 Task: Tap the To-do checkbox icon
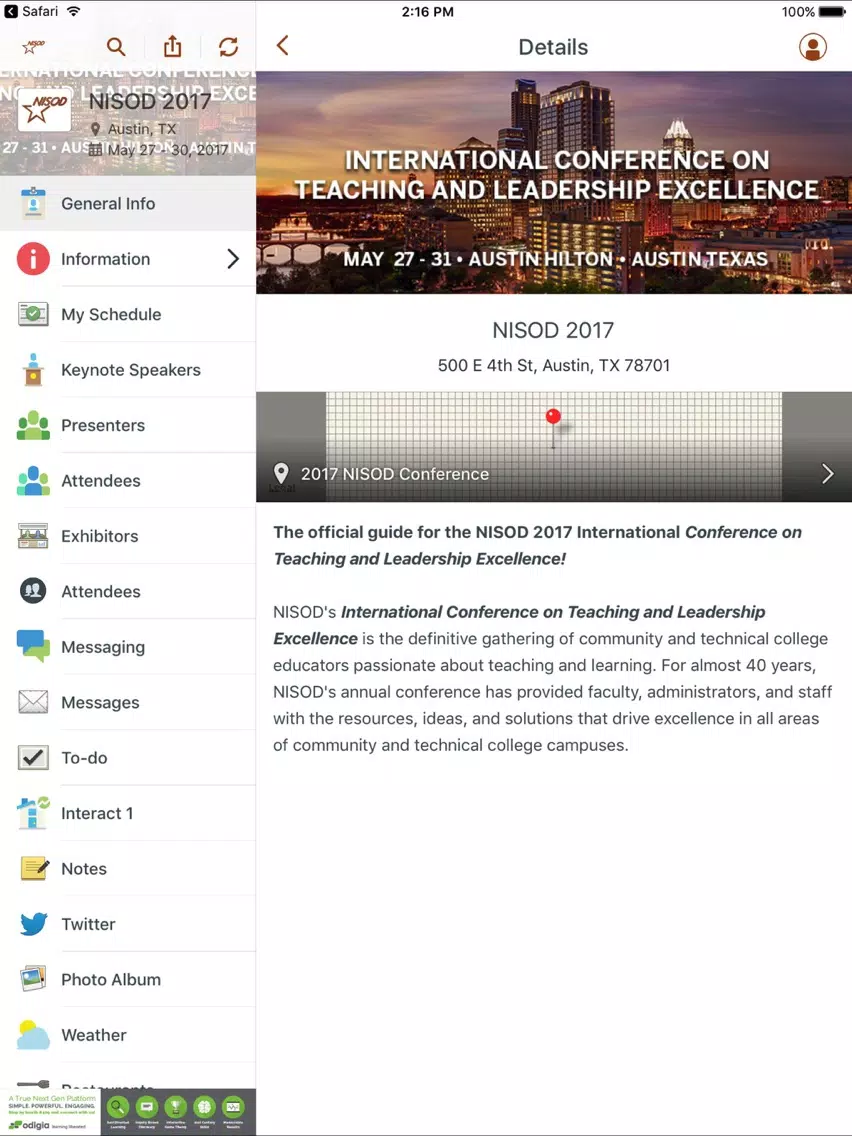click(33, 758)
